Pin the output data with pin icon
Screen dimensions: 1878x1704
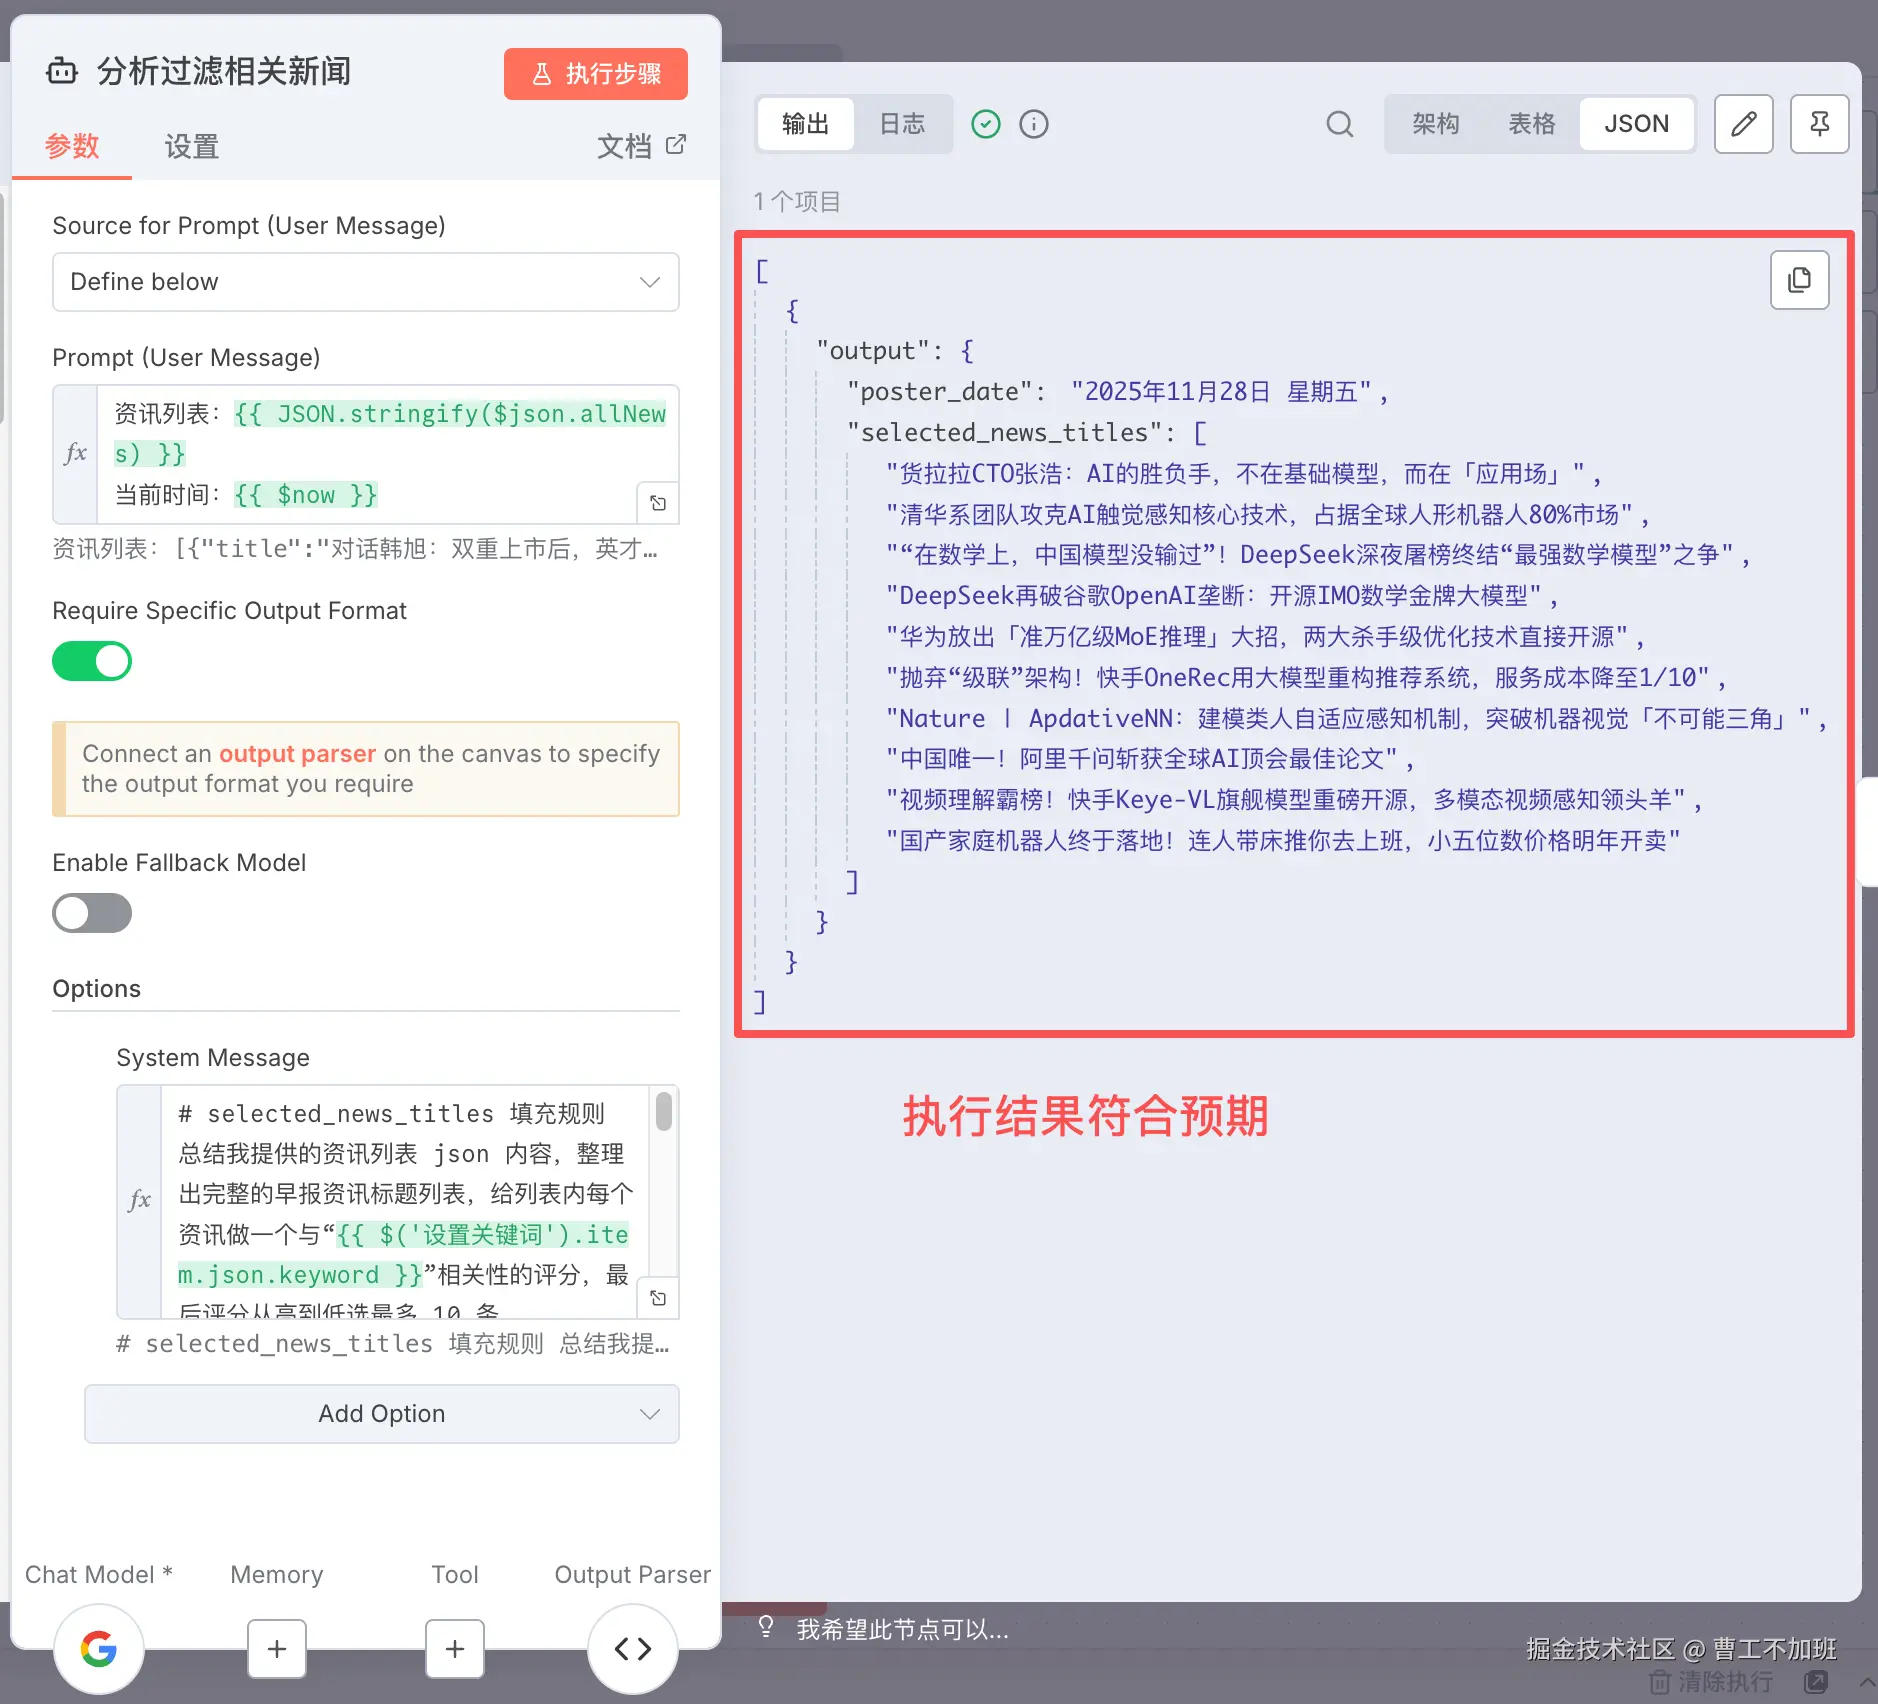(x=1819, y=124)
